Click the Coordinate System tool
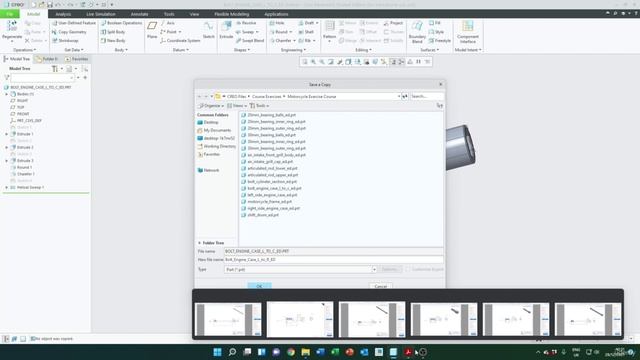640x360 pixels. [x=180, y=41]
